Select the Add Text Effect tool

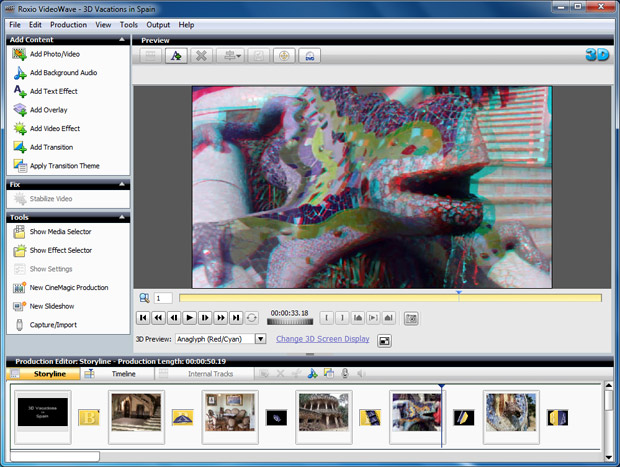[53, 91]
